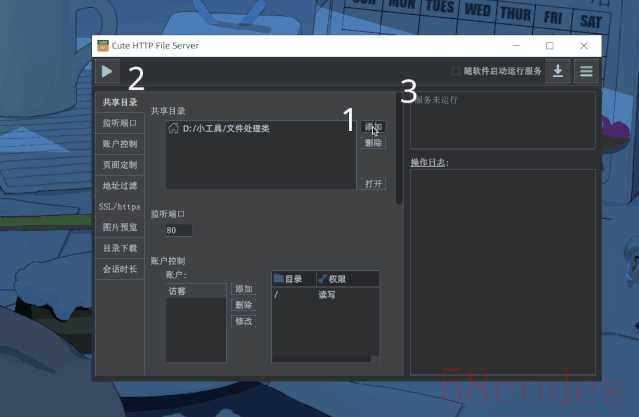
Task: Switch to the 监听端口 tab
Action: tap(120, 123)
